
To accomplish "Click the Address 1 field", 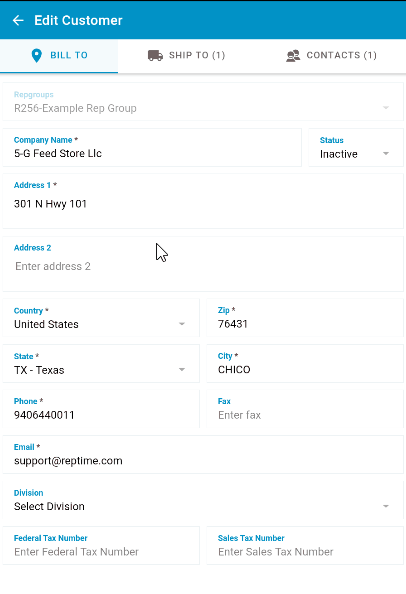I will tap(203, 201).
